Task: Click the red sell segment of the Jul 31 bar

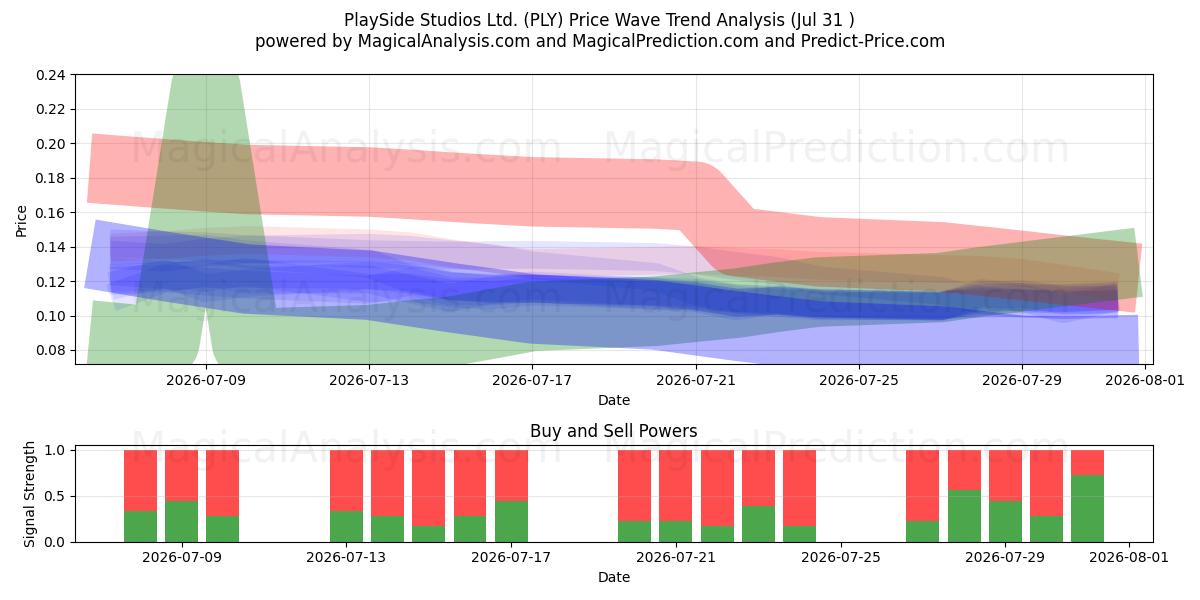Action: pos(1087,463)
